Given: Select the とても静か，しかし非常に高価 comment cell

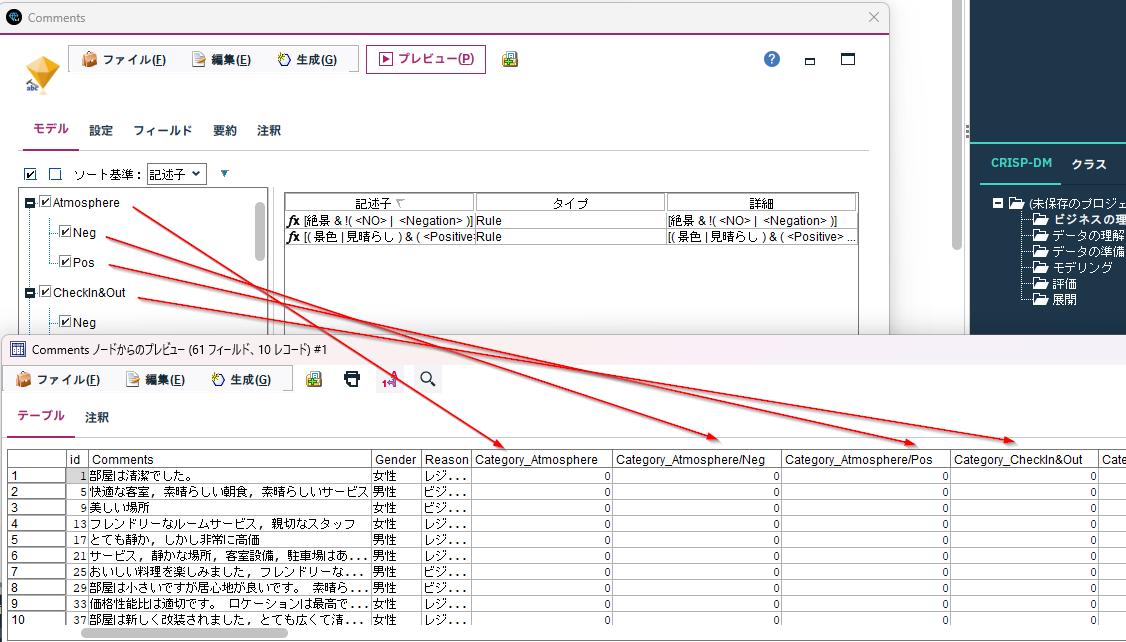Looking at the screenshot, I should click(x=230, y=539).
